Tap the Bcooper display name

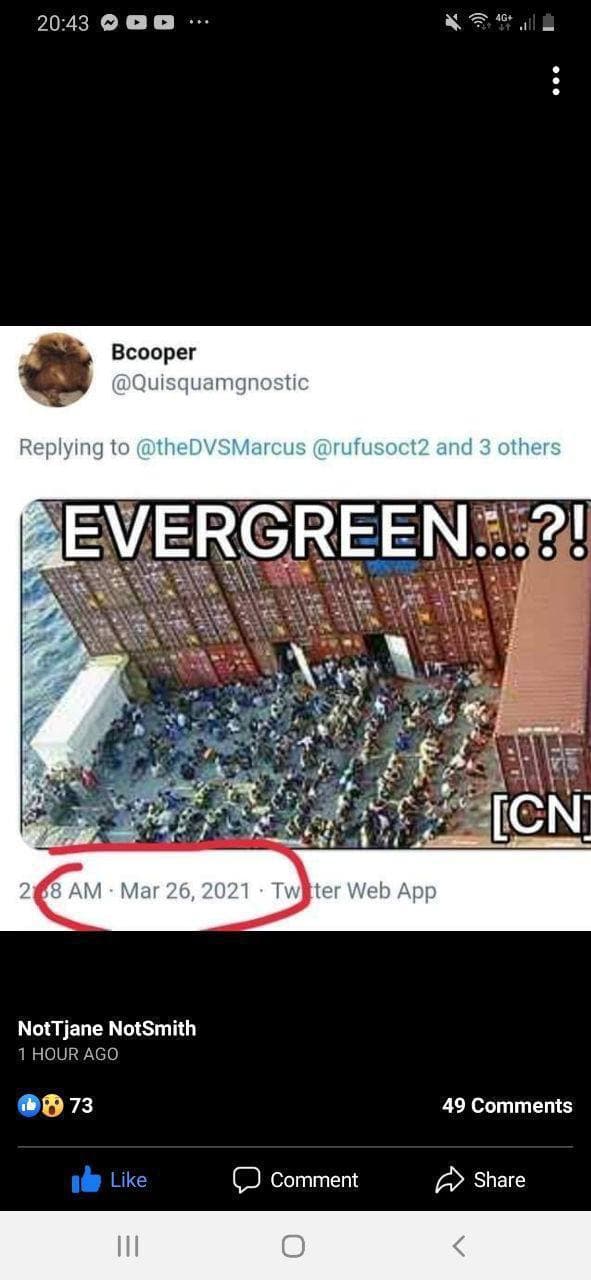coord(153,352)
